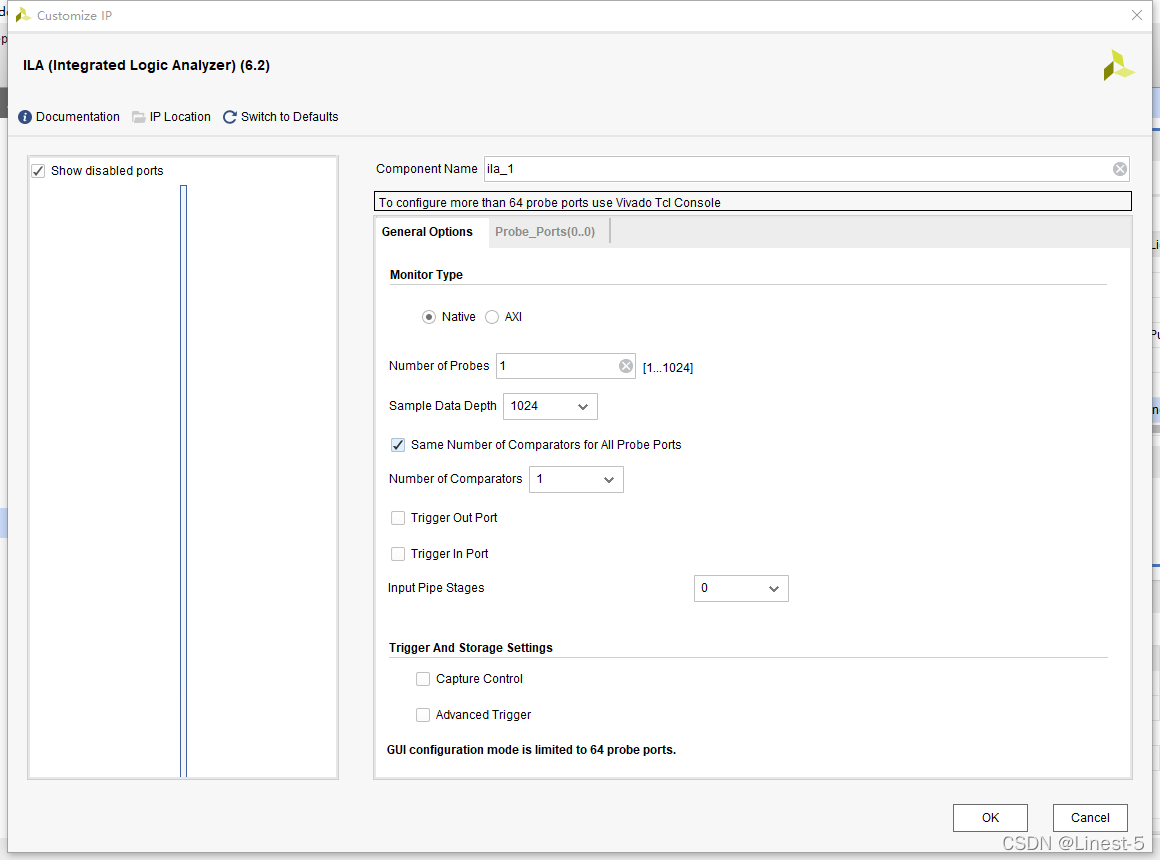Click the Switch to Defaults refresh icon
The height and width of the screenshot is (860, 1160).
[230, 117]
